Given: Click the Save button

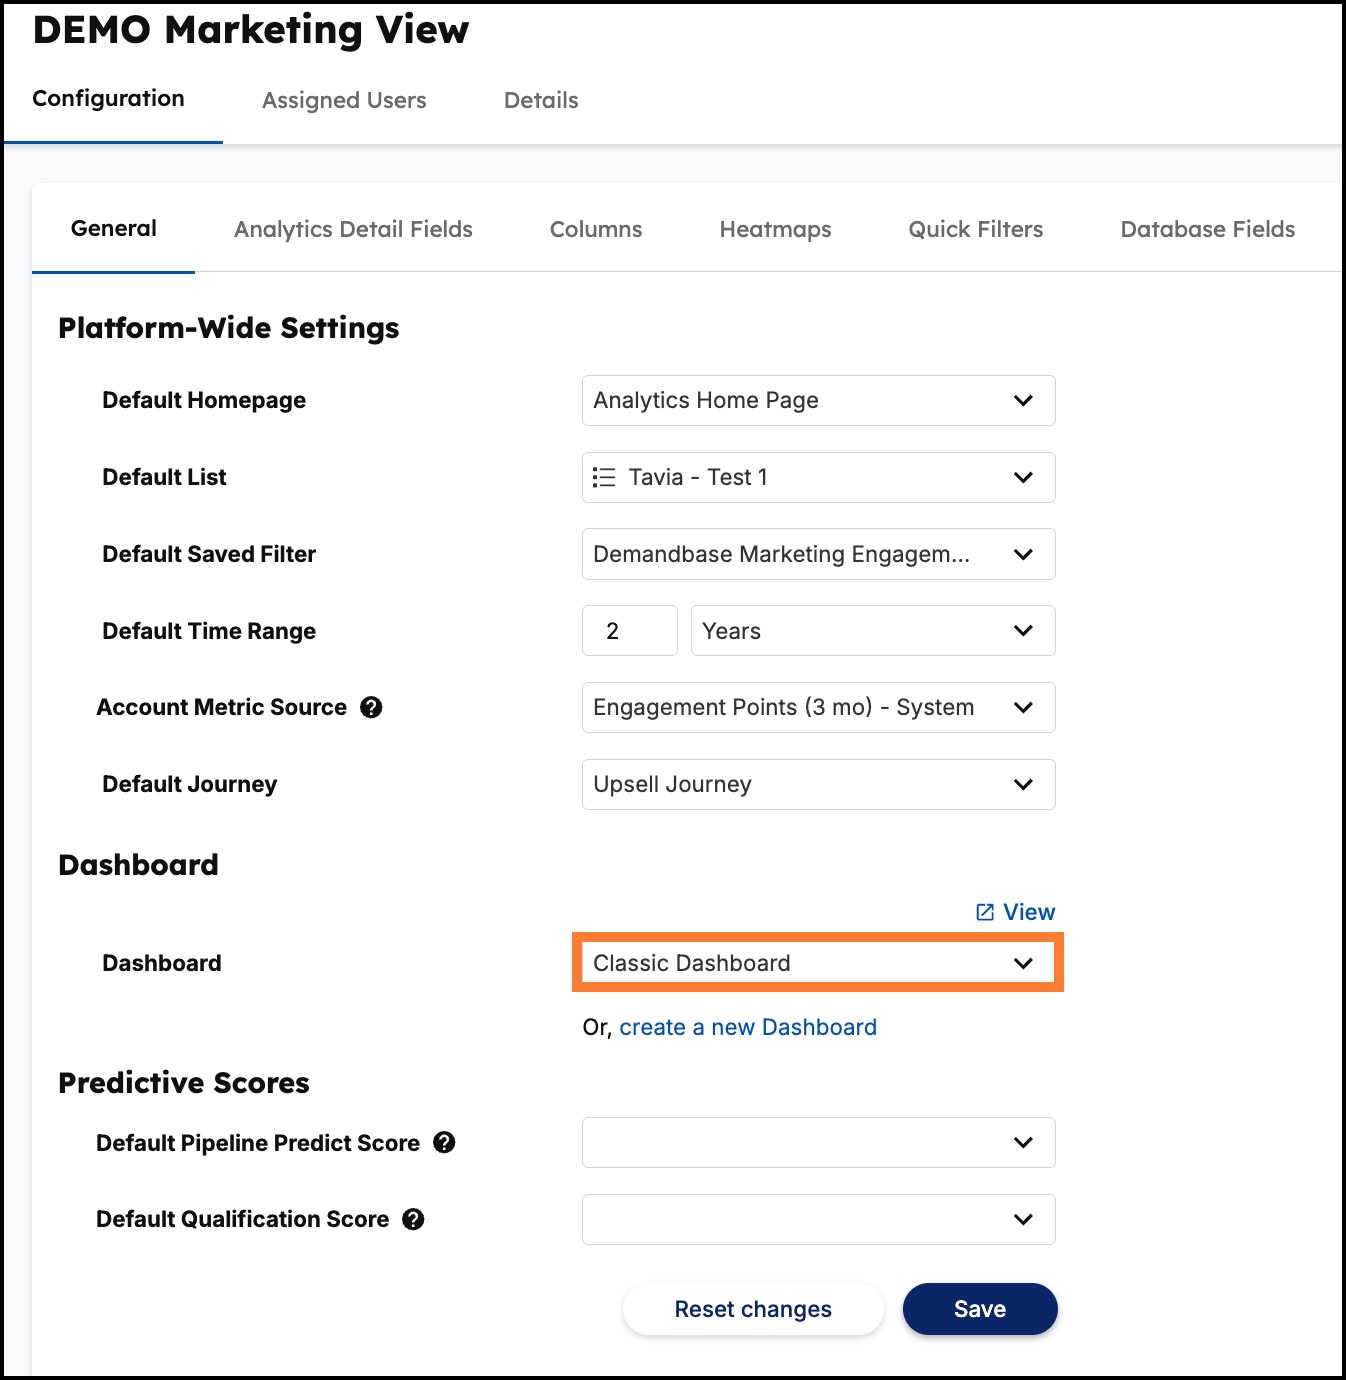Looking at the screenshot, I should tap(980, 1309).
